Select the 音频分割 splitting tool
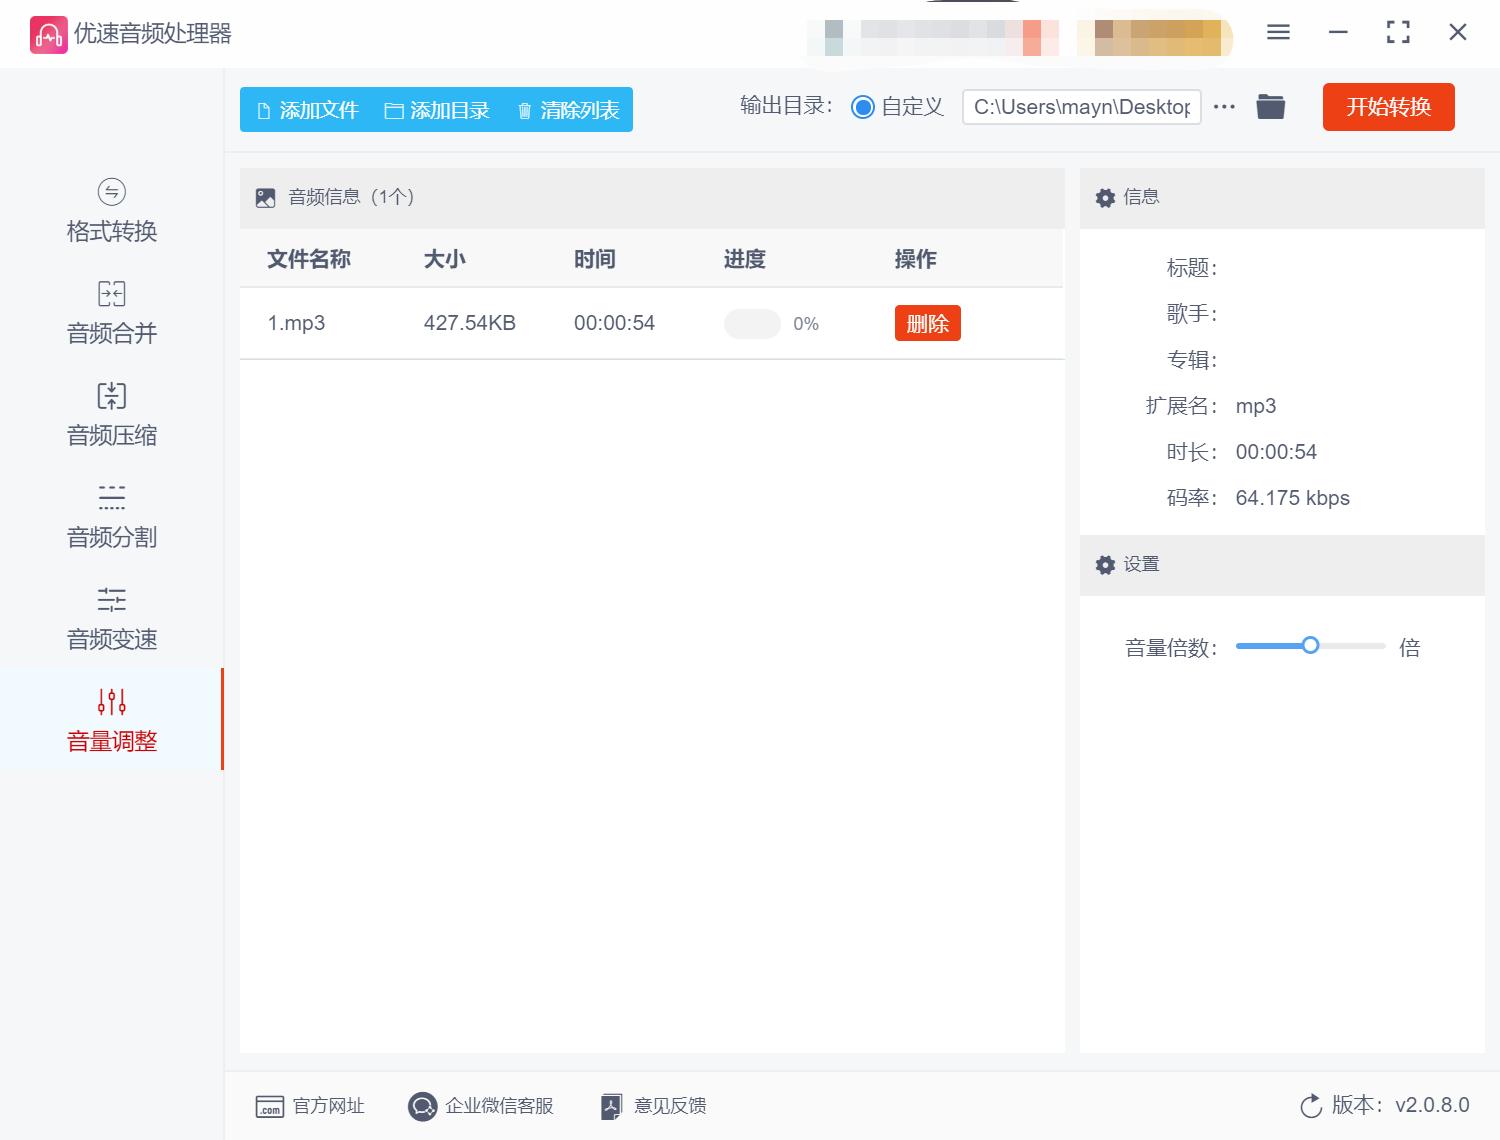 (x=110, y=516)
